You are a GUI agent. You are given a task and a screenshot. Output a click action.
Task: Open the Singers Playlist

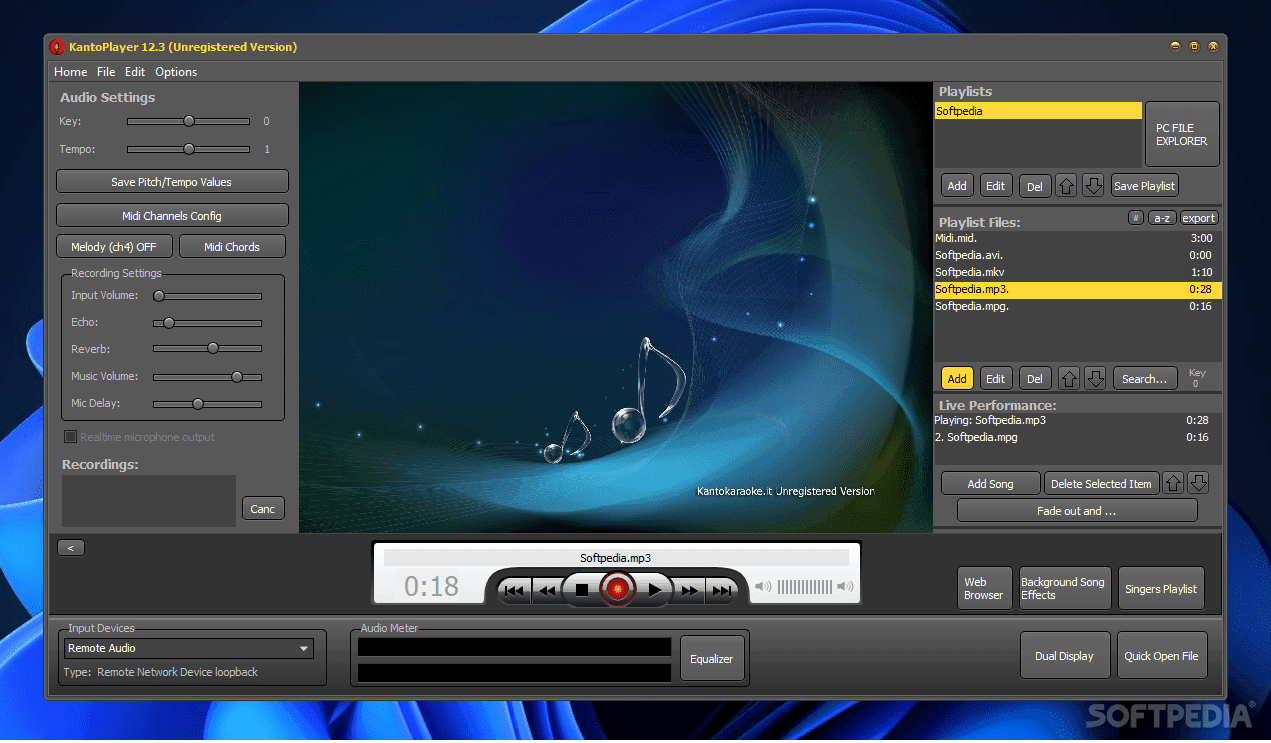tap(1161, 588)
